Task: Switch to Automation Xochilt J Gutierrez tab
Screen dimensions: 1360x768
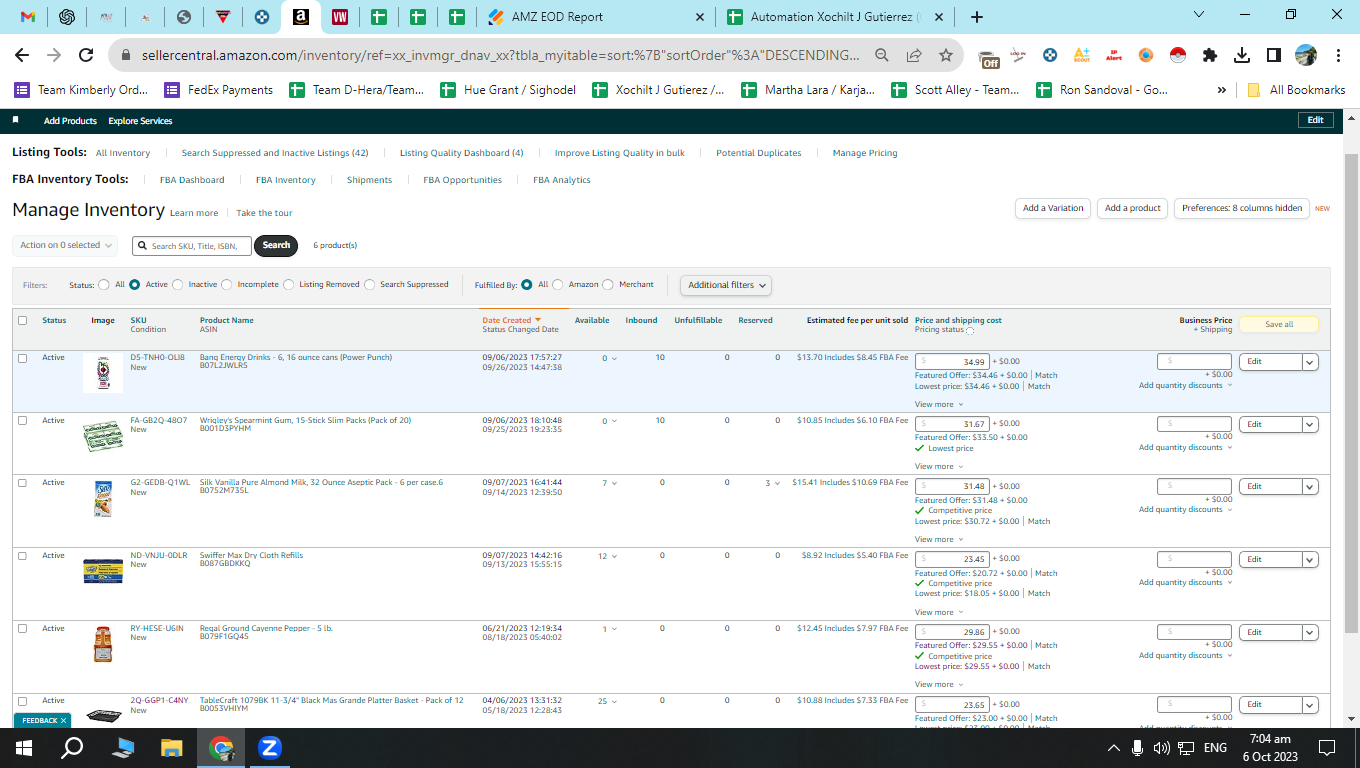Action: click(x=833, y=17)
